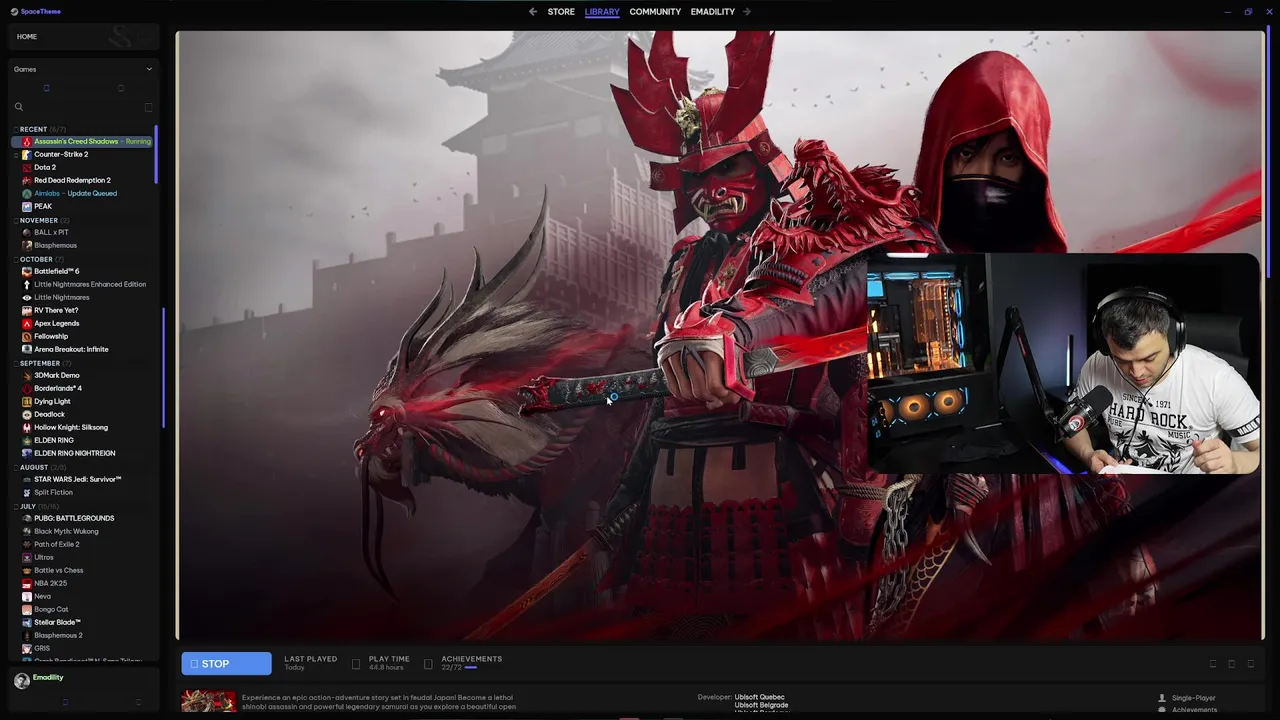Viewport: 1280px width, 720px height.
Task: Select Black Myth: Wukong entry
Action: pyautogui.click(x=66, y=532)
